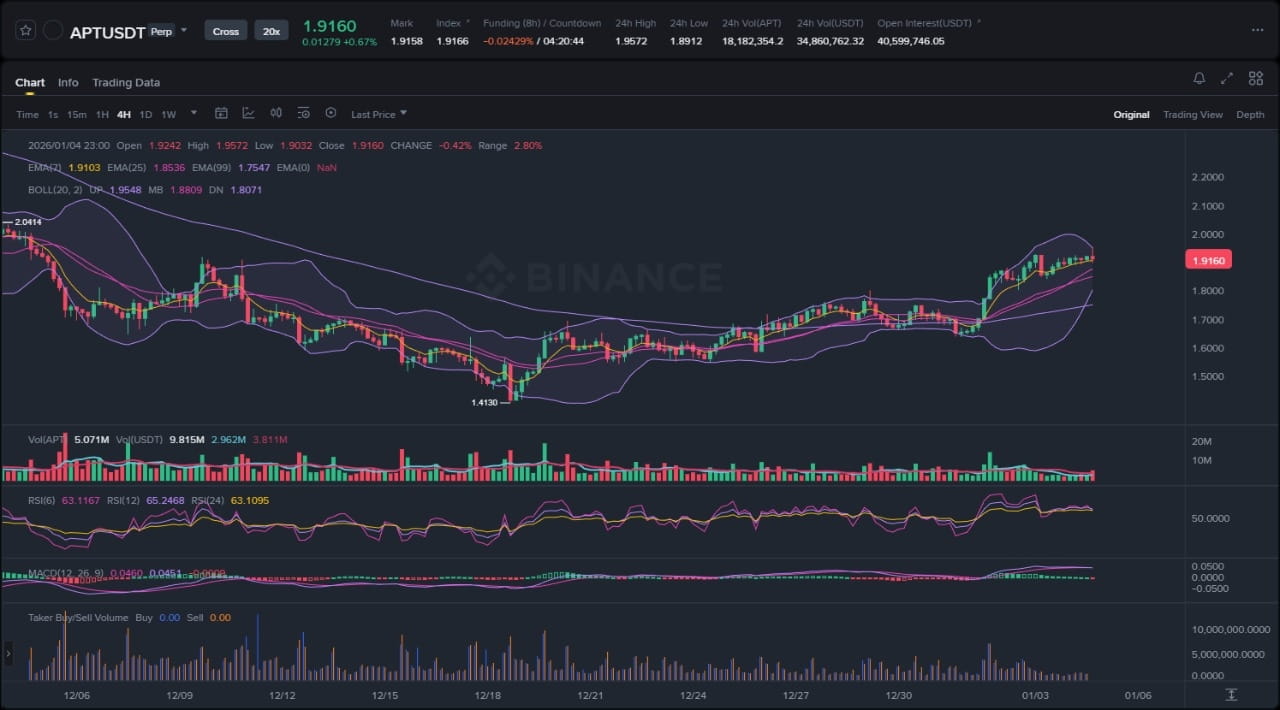The height and width of the screenshot is (710, 1280).
Task: Click the 1.4130 low price marker
Action: point(484,402)
